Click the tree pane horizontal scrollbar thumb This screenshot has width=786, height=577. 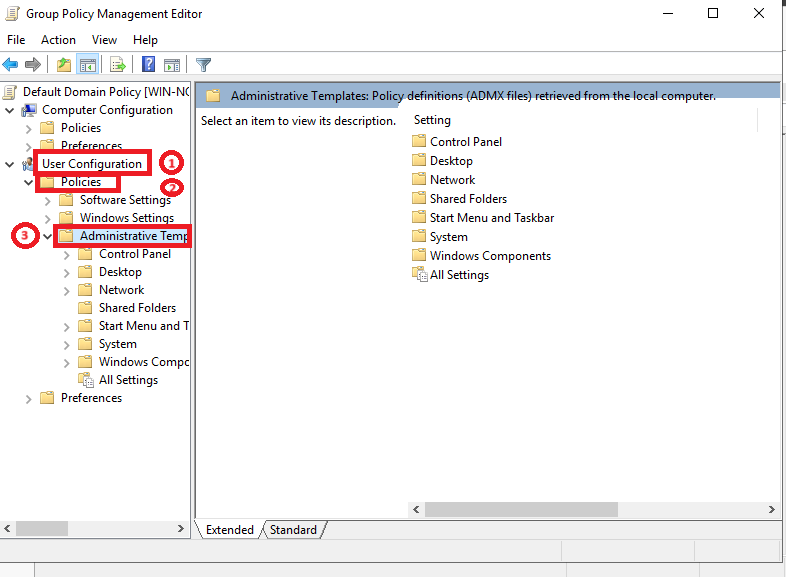42,528
